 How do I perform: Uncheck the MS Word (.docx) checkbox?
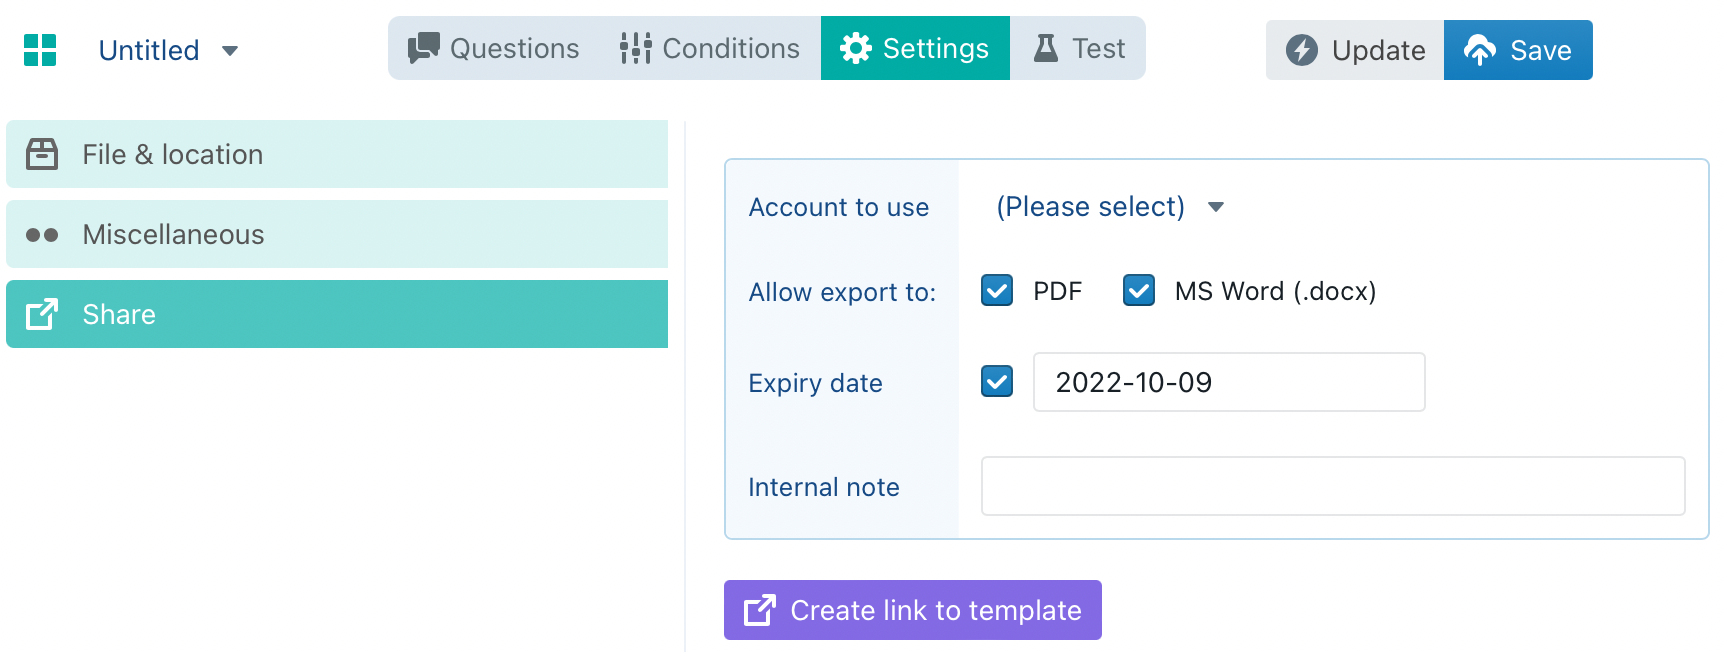[1139, 291]
